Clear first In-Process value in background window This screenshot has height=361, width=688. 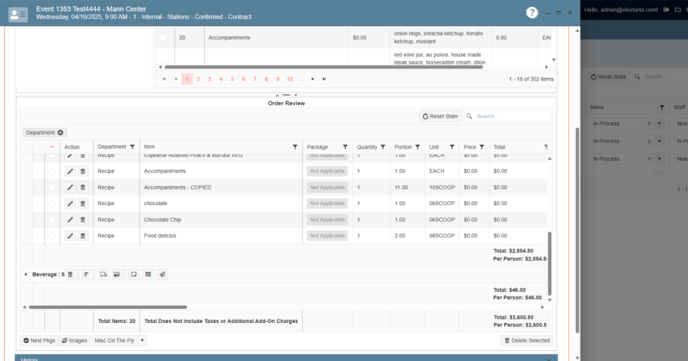tap(649, 124)
